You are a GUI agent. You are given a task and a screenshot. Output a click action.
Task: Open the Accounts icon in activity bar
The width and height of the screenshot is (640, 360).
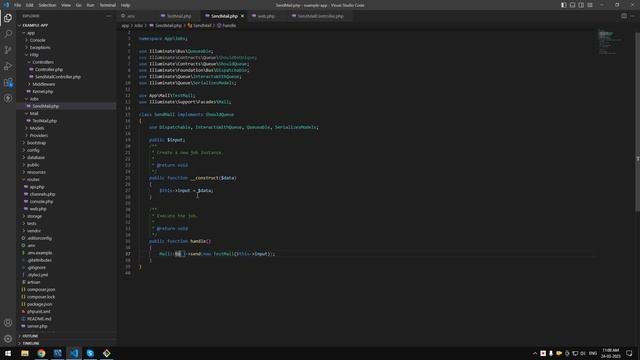click(8, 323)
